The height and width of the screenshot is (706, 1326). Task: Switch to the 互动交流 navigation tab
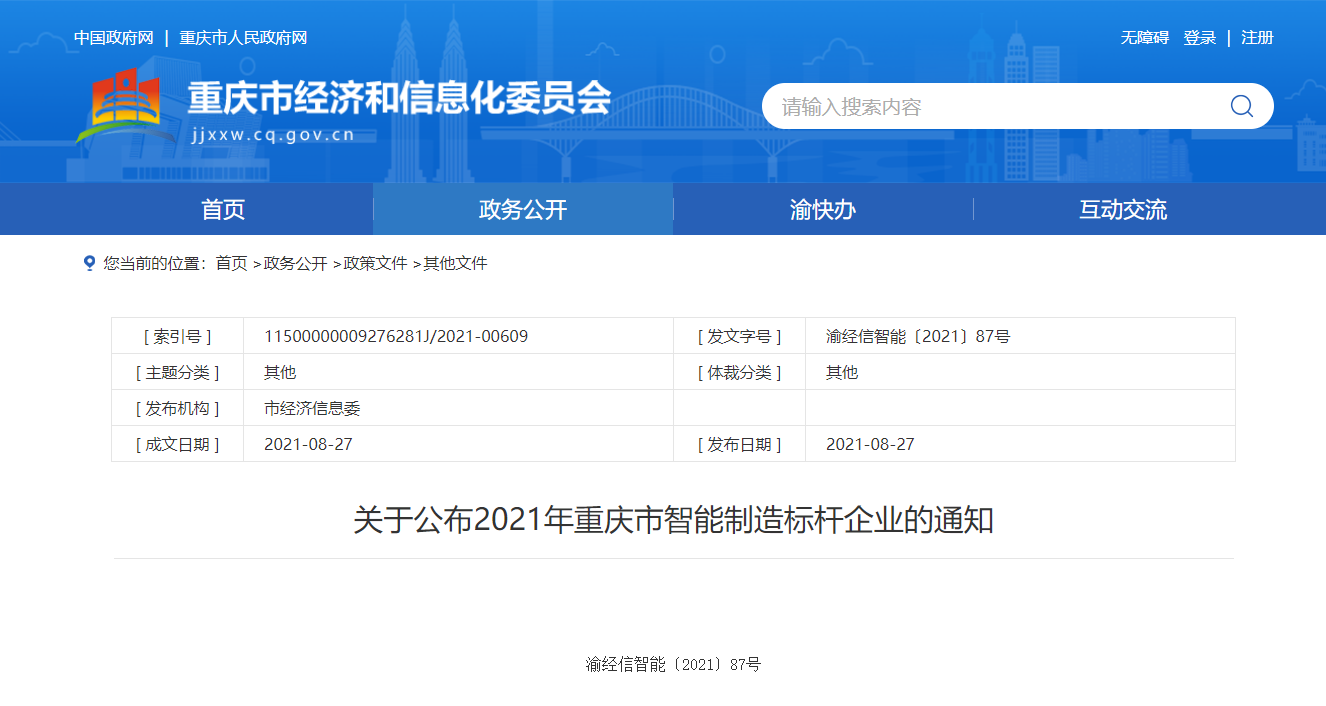[x=1123, y=209]
